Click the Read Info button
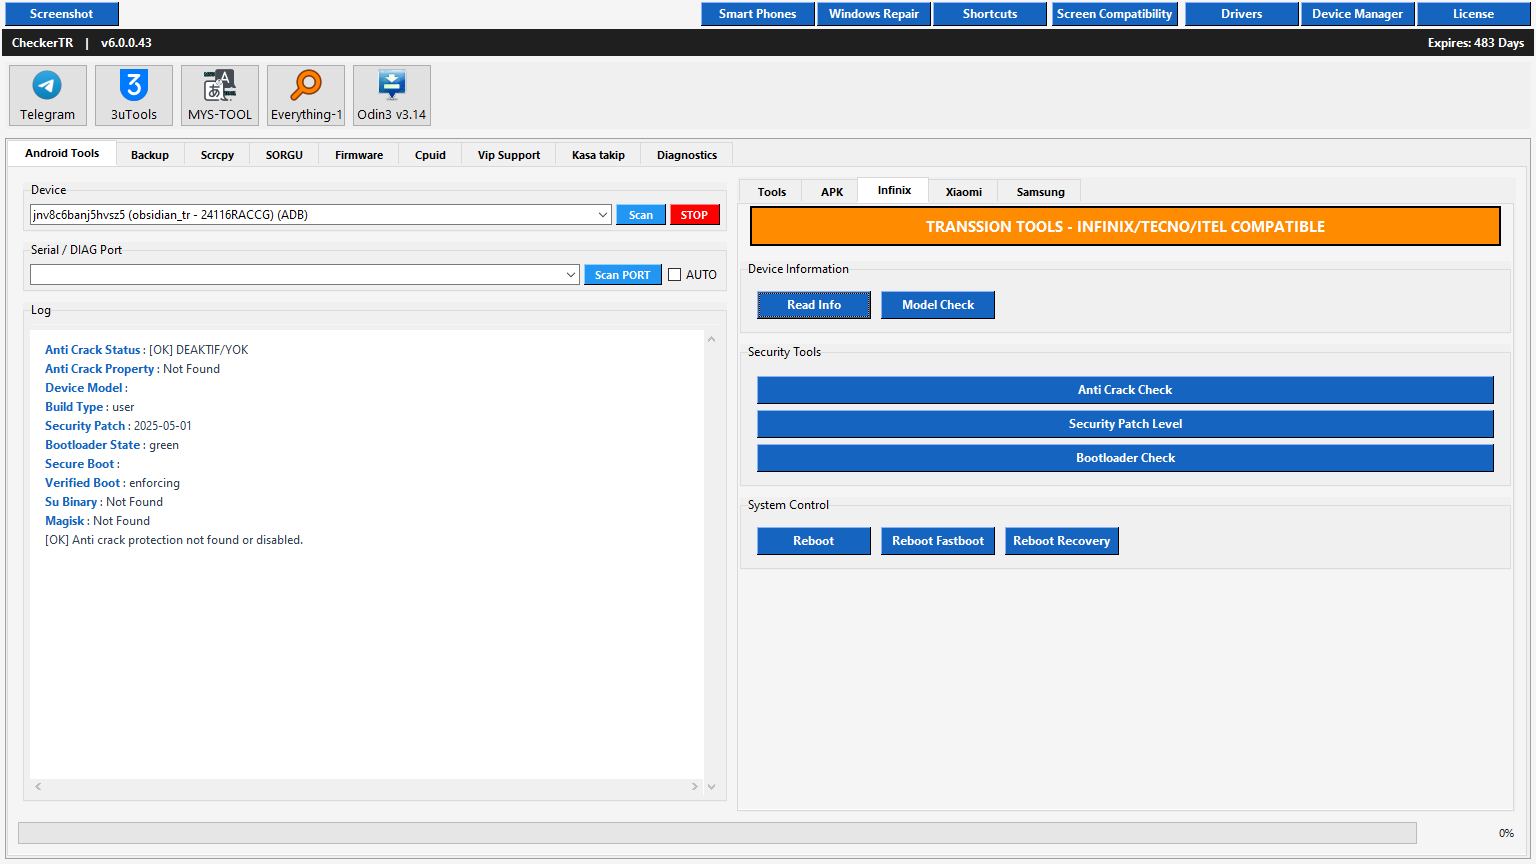The image size is (1536, 864). coord(814,305)
